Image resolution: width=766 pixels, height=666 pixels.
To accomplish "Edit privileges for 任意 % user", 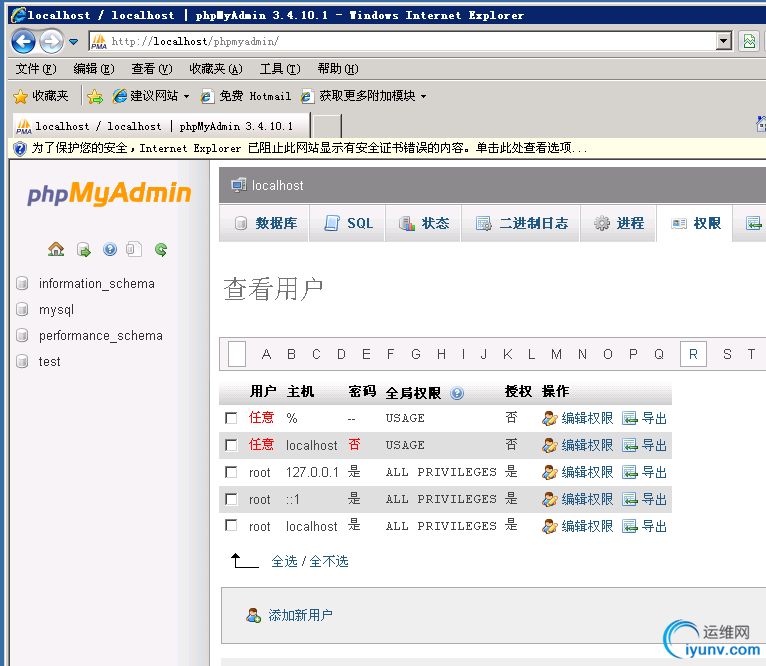I will click(x=577, y=418).
